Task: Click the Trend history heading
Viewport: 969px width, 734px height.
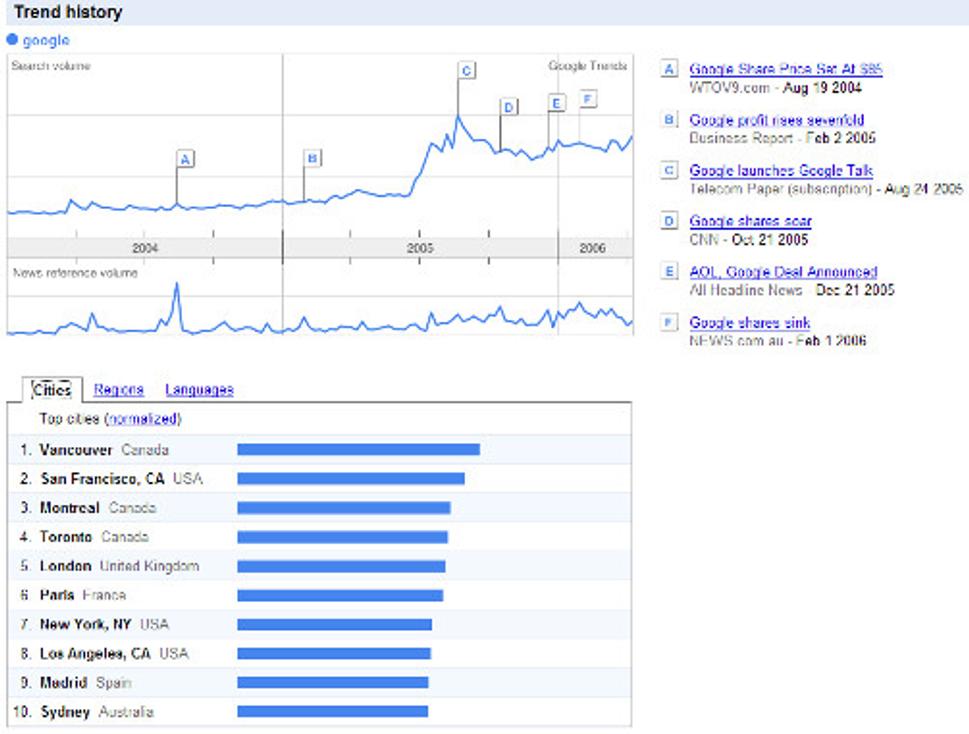Action: [x=68, y=12]
